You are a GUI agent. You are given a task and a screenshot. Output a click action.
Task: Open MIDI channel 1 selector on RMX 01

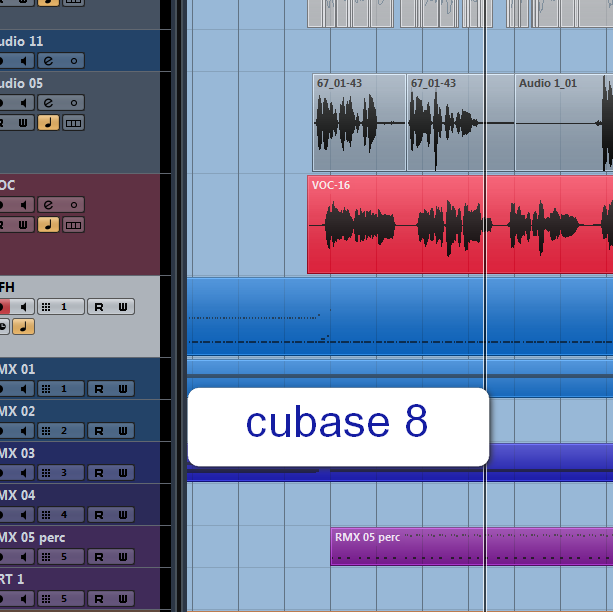pyautogui.click(x=61, y=389)
